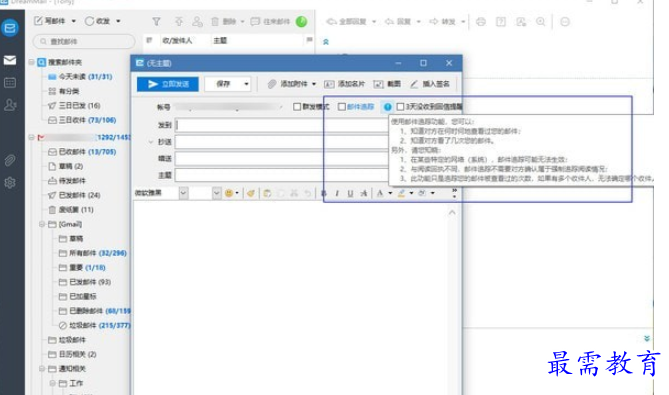Viewport: 669px width, 395px height.
Task: Collapse the [Gmail] folder tree node
Action: pos(42,224)
